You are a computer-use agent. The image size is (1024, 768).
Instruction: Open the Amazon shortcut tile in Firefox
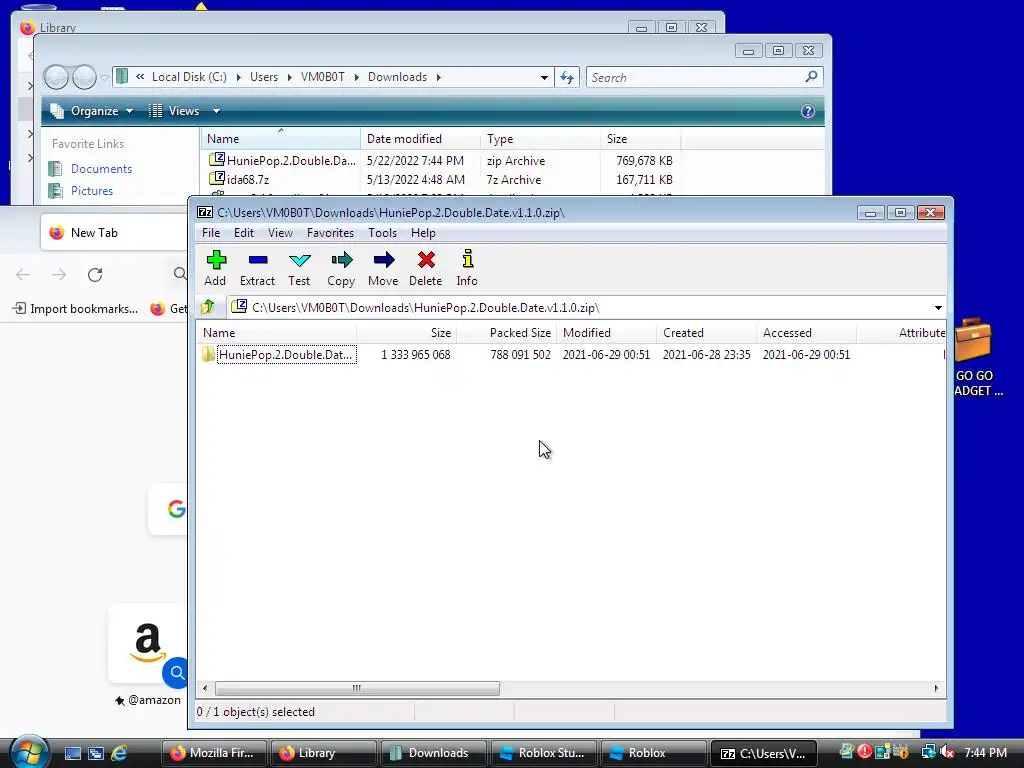click(148, 643)
